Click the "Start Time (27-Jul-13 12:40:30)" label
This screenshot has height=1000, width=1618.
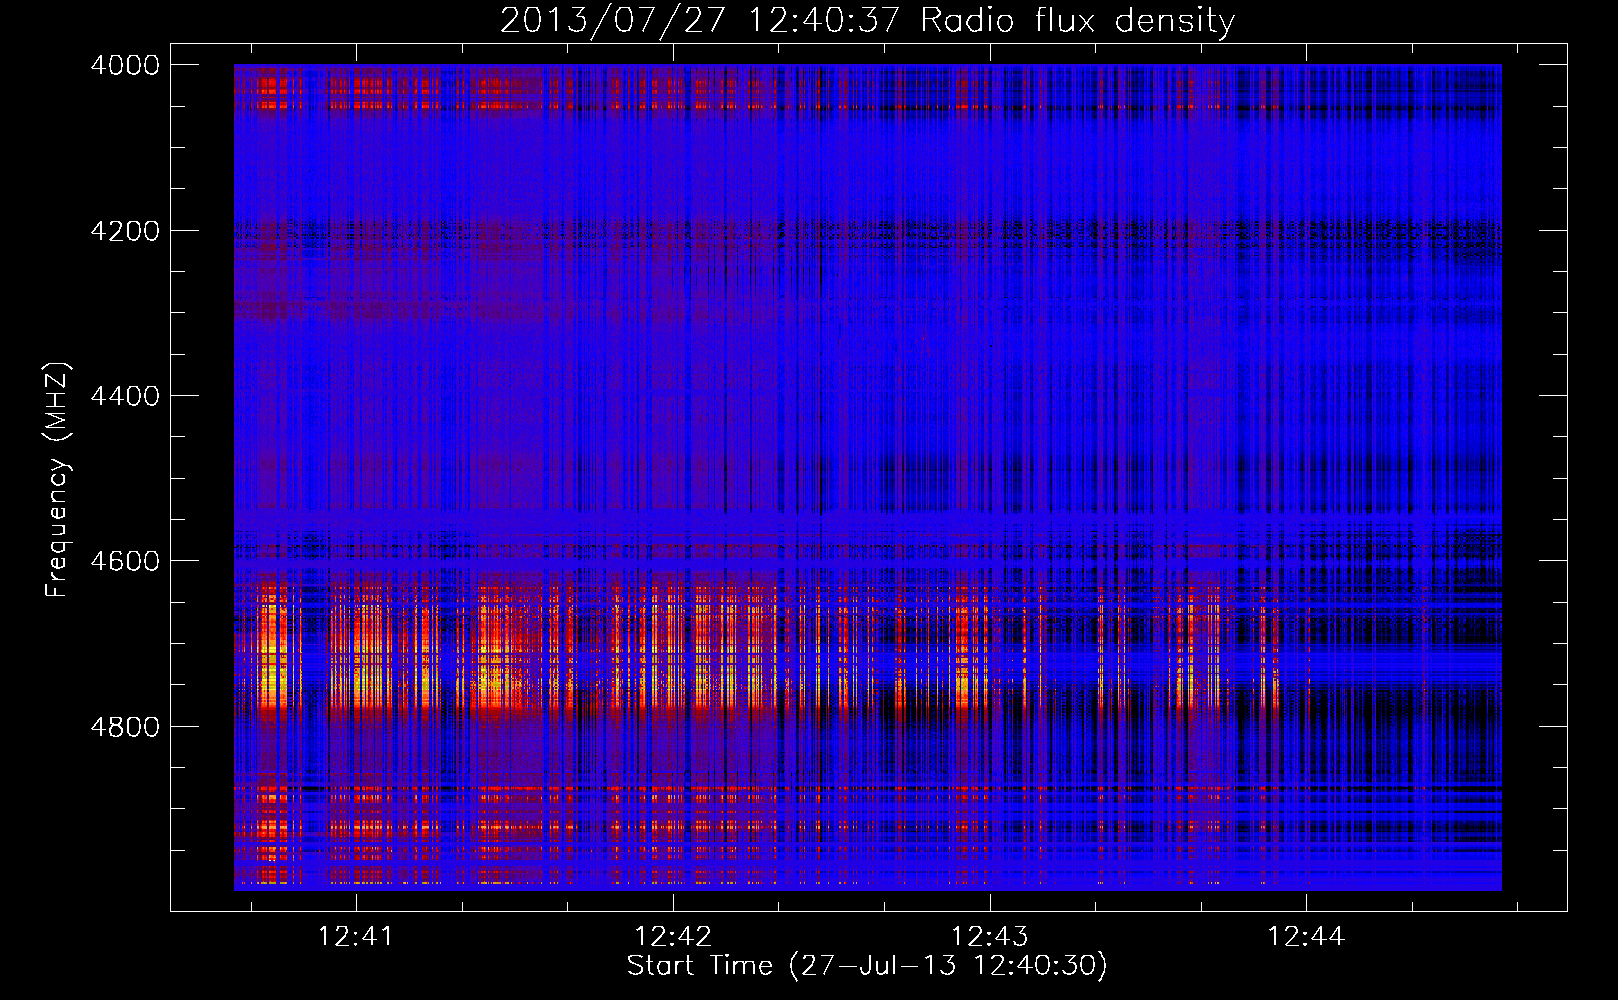(867, 966)
